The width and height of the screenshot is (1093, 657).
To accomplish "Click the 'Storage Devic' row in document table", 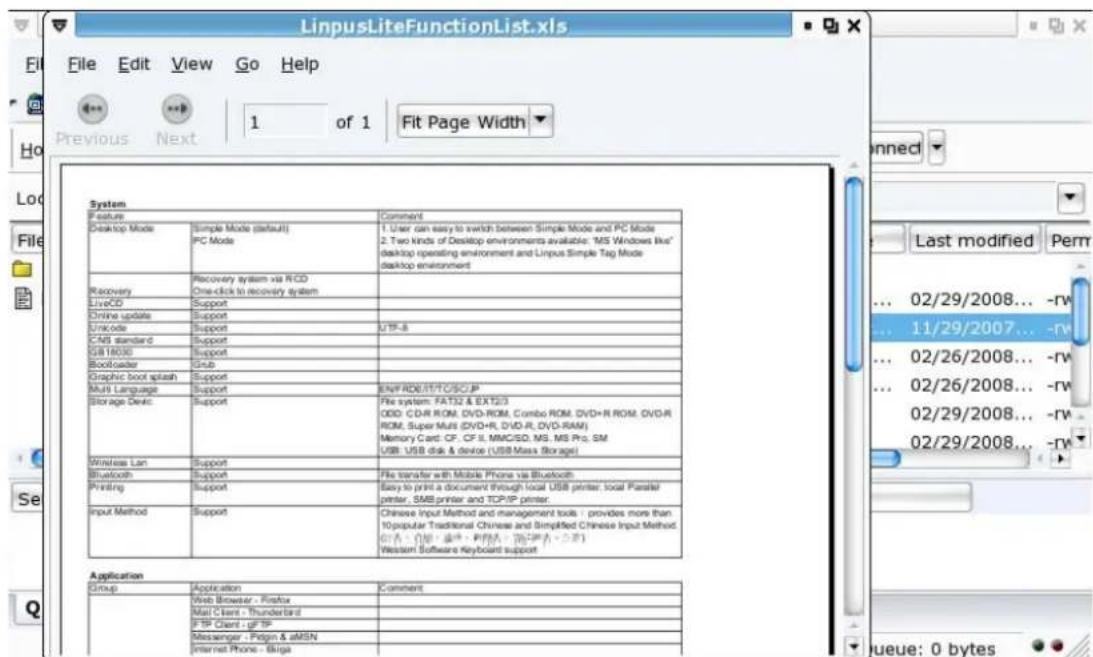I will 385,426.
